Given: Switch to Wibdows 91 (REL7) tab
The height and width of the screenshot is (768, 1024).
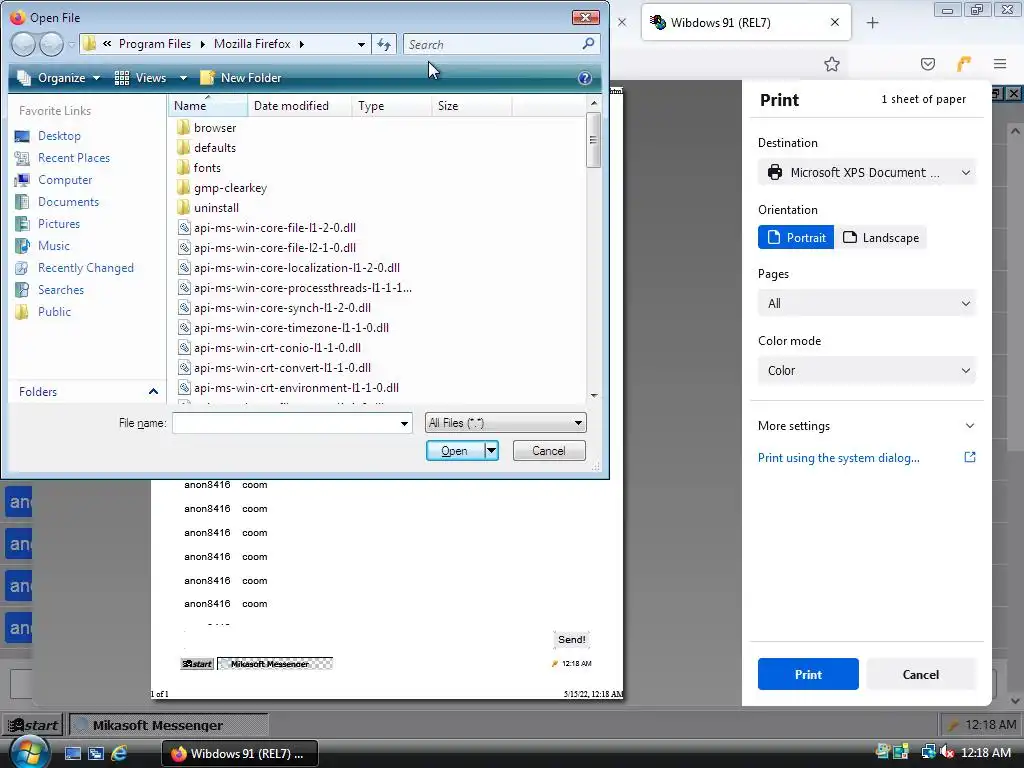Looking at the screenshot, I should [746, 23].
